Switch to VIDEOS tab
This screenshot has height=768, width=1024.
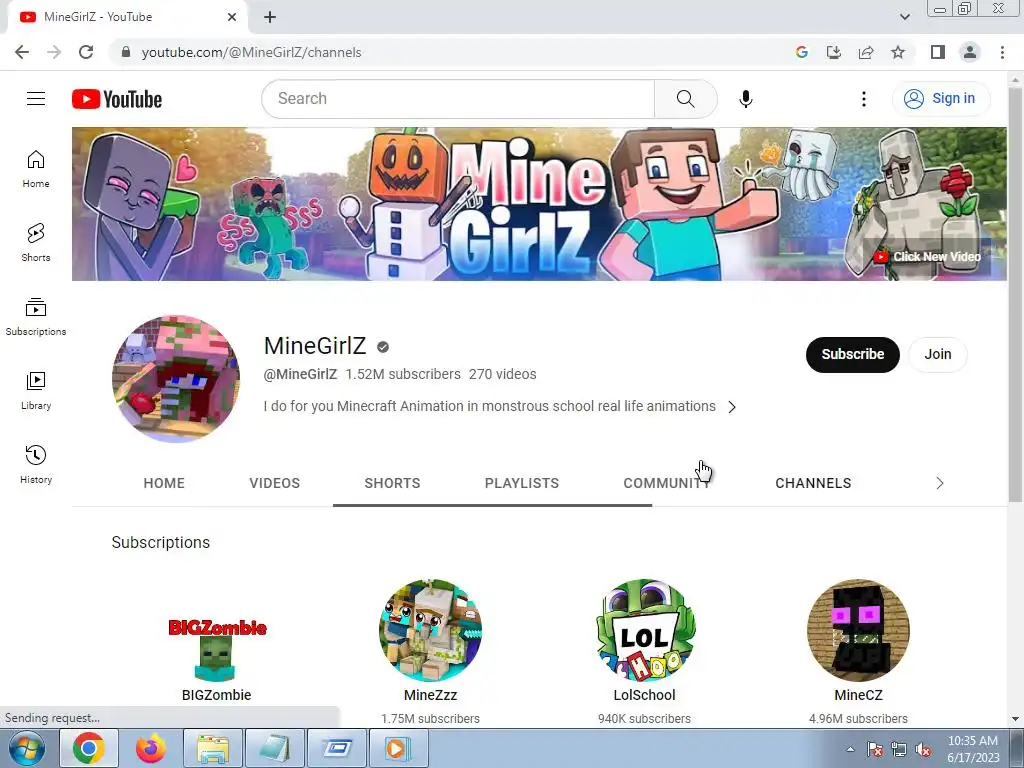click(274, 483)
